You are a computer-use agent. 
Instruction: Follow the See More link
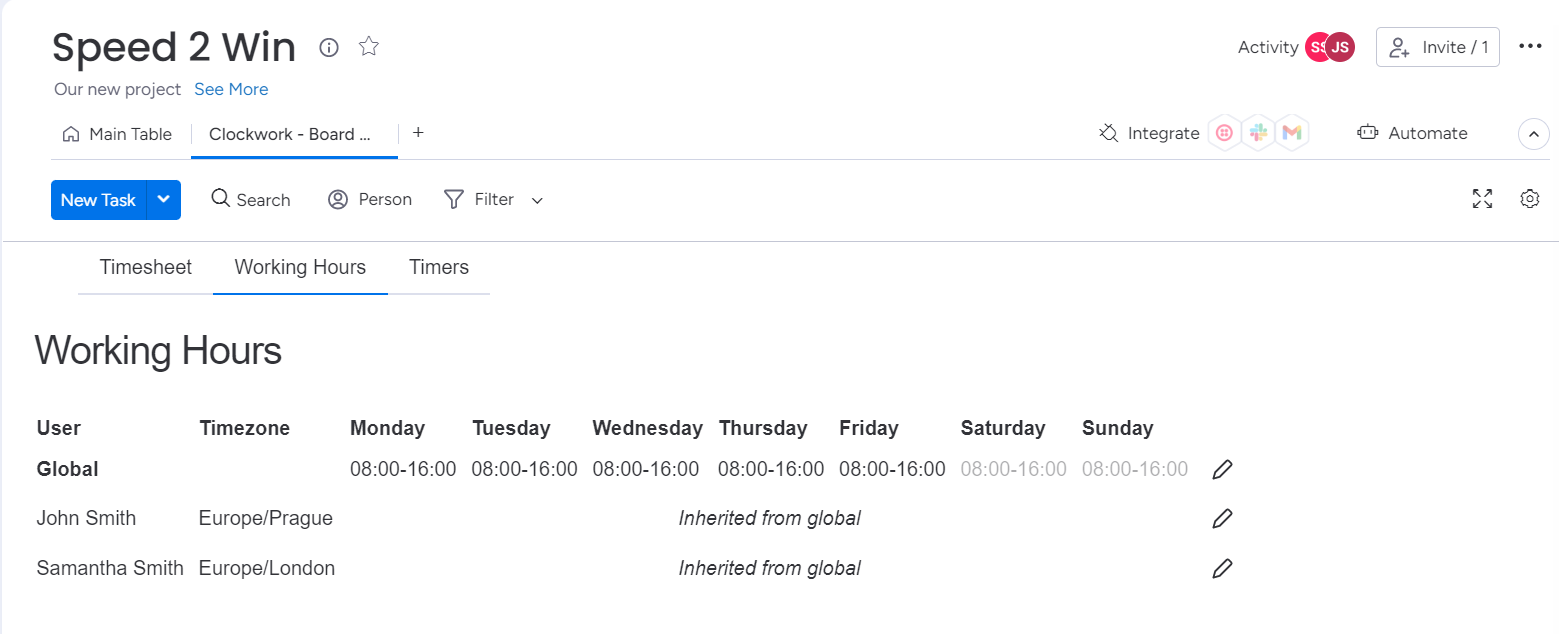(231, 89)
